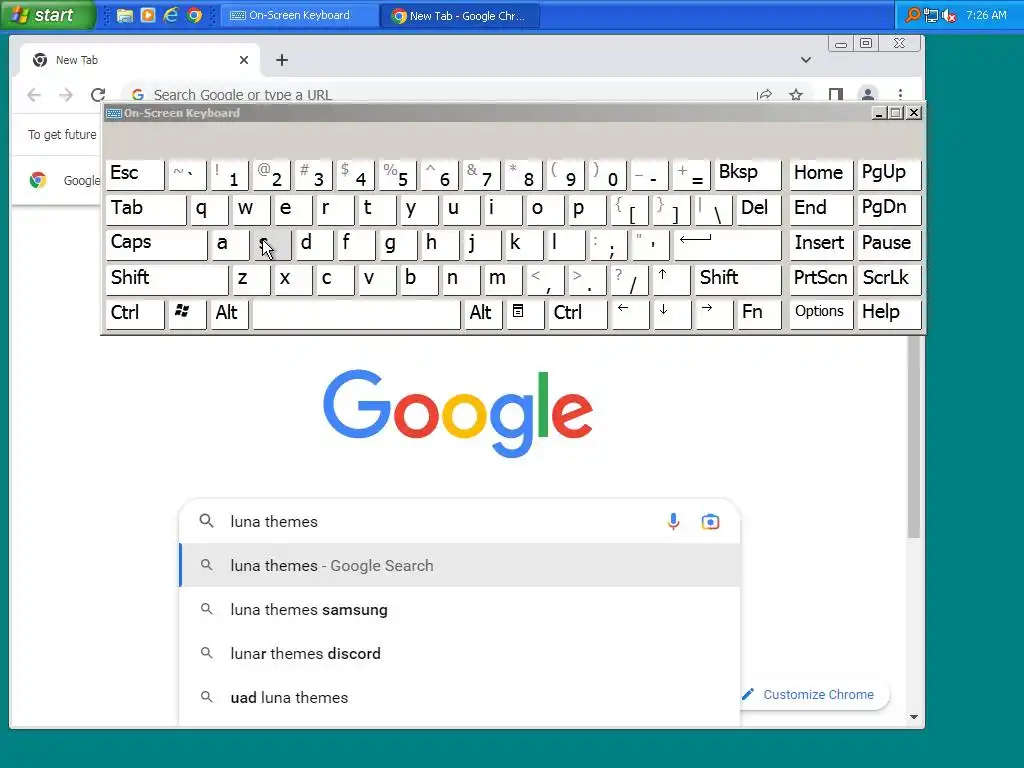The height and width of the screenshot is (768, 1024).
Task: Go forward in Chrome history
Action: click(66, 95)
